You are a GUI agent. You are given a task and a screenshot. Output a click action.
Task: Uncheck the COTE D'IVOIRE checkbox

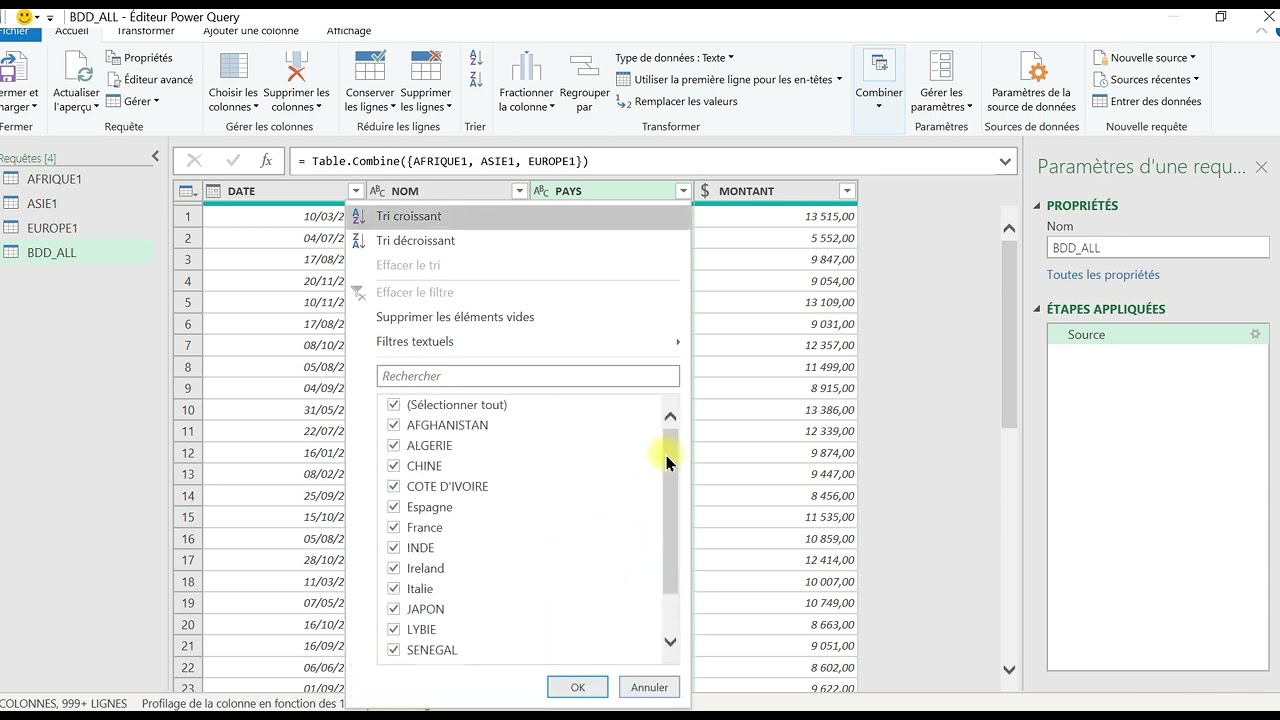(x=394, y=487)
